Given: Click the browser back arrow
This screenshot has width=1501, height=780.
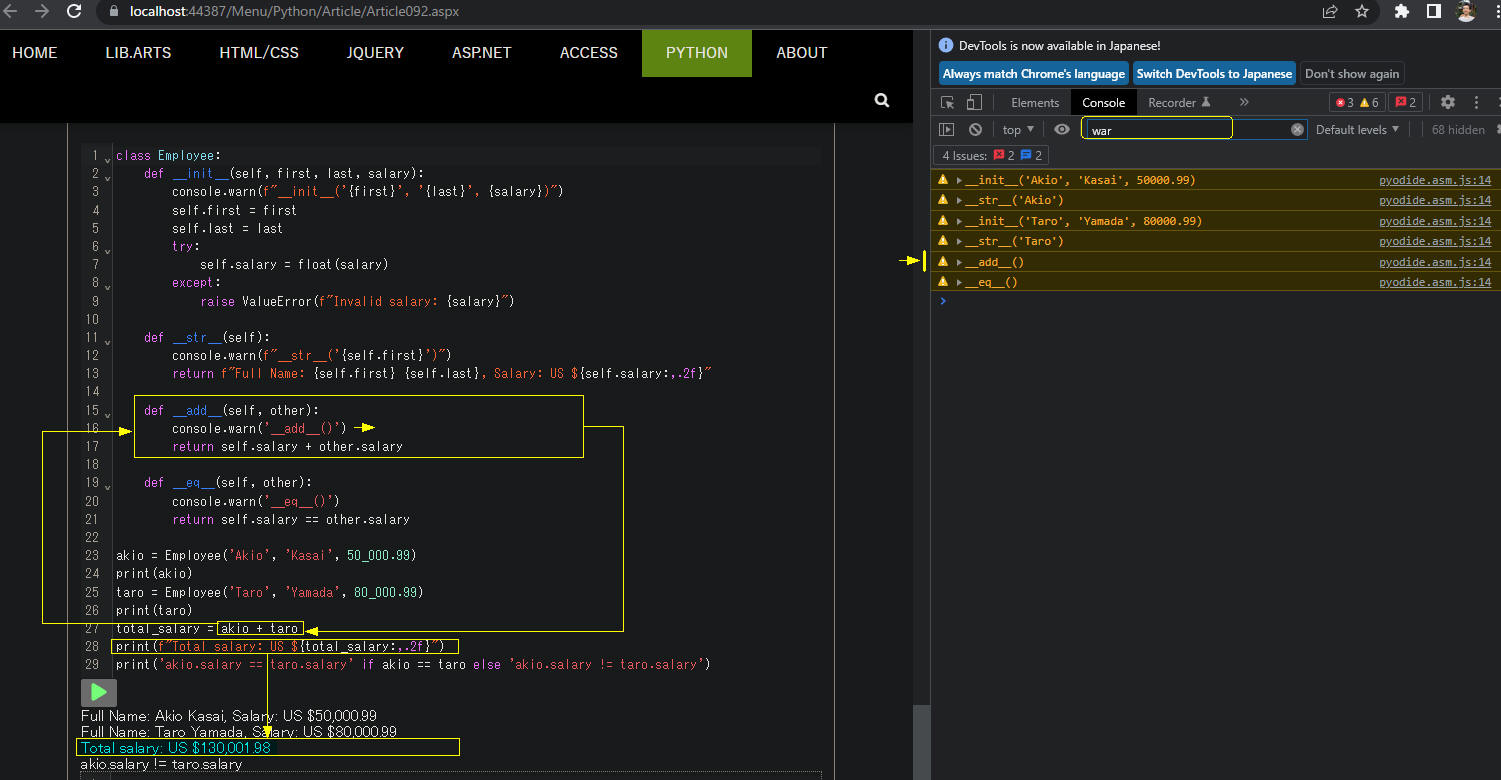Looking at the screenshot, I should pos(12,11).
